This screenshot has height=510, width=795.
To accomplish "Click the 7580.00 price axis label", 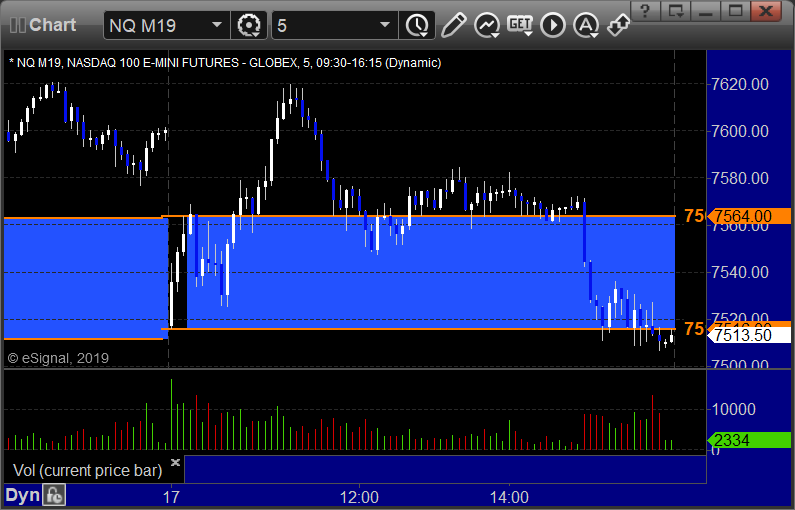I will (x=740, y=178).
